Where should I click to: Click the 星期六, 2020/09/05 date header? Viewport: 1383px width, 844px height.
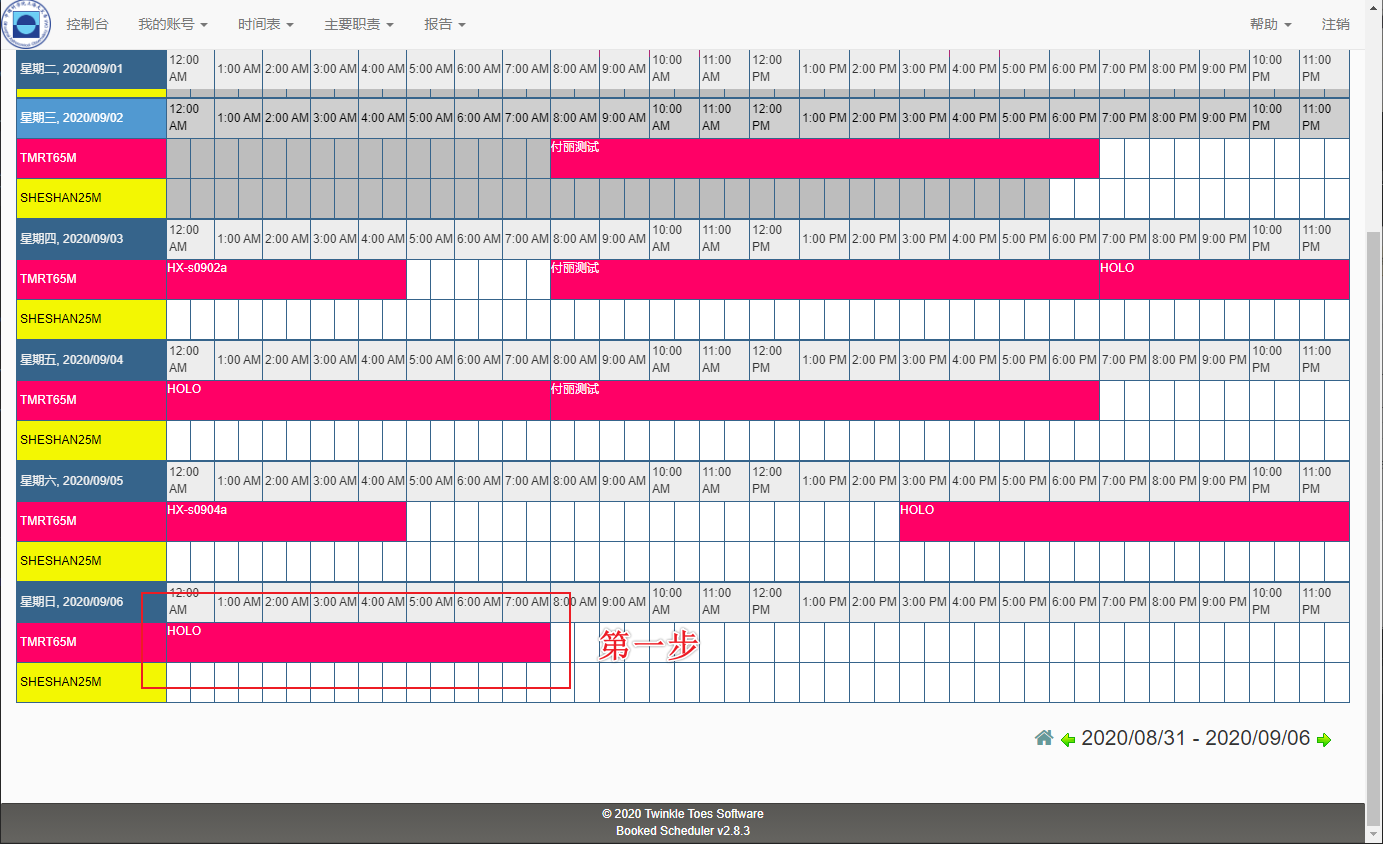[x=91, y=481]
